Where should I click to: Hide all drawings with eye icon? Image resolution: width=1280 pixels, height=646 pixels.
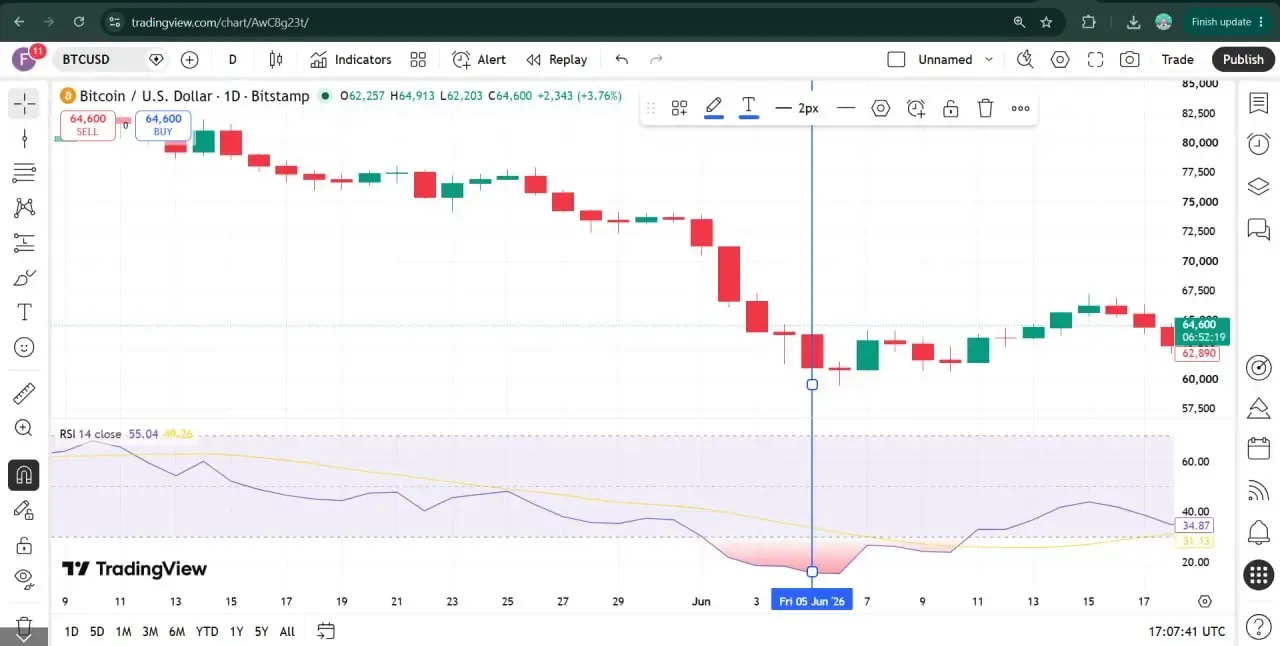24,577
